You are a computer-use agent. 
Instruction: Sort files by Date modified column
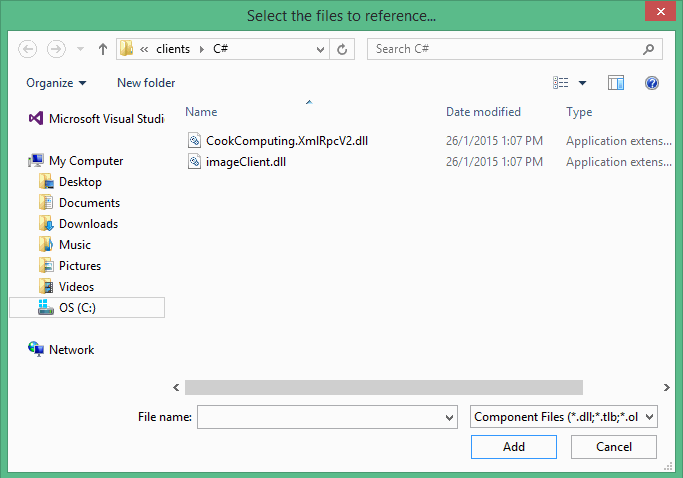click(483, 112)
